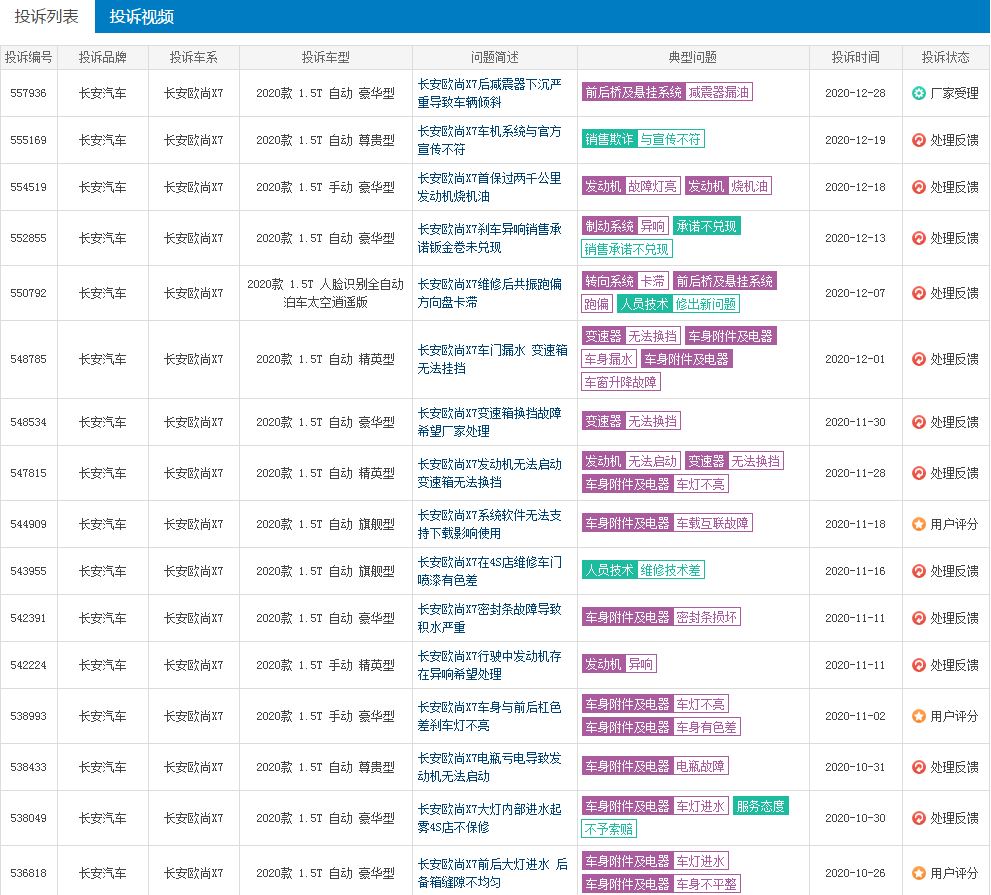991x895 pixels.
Task: Open complaint 长安欧尚X7电瓶亏电导致发动机无法启动
Action: click(x=490, y=767)
